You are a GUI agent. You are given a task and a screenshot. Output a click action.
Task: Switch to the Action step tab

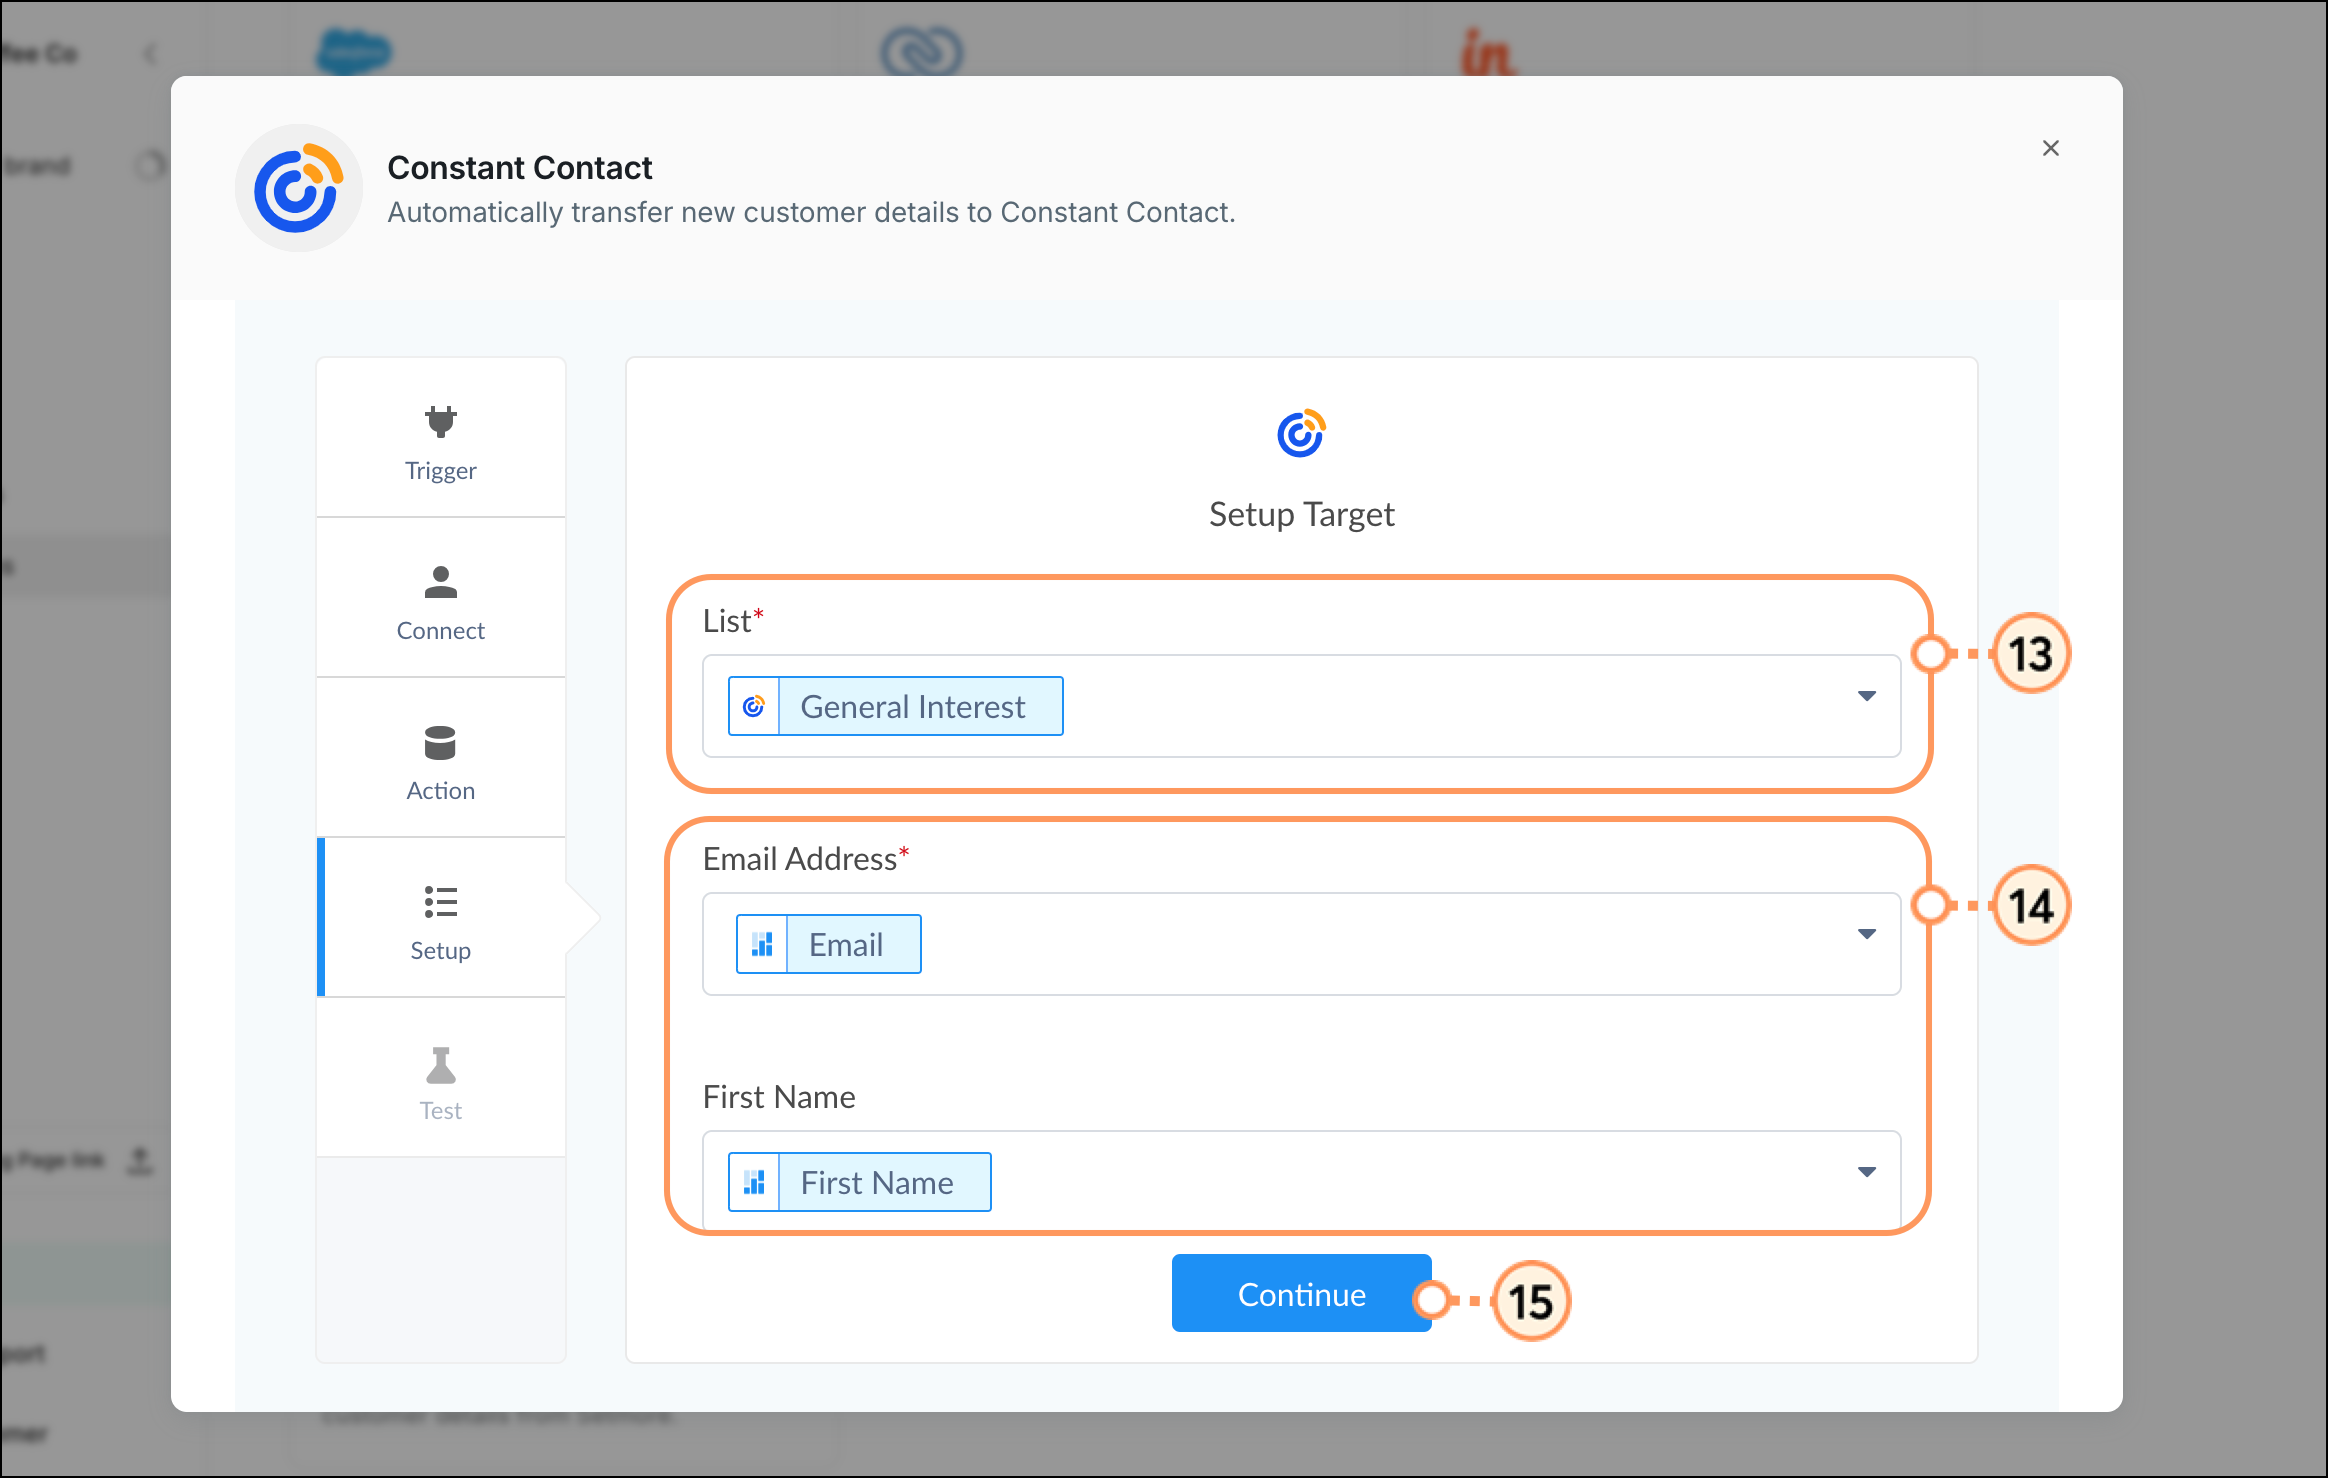coord(441,757)
